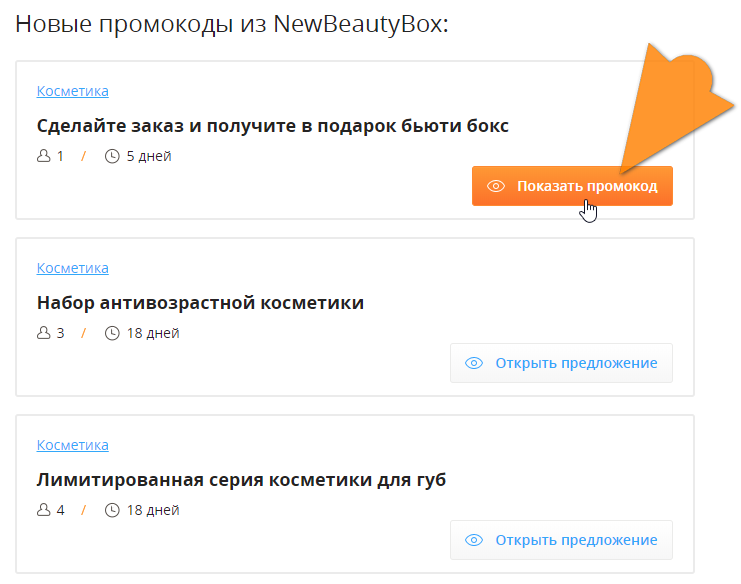Follow the Косметика link above beauty box gift
This screenshot has width=741, height=584.
[73, 91]
